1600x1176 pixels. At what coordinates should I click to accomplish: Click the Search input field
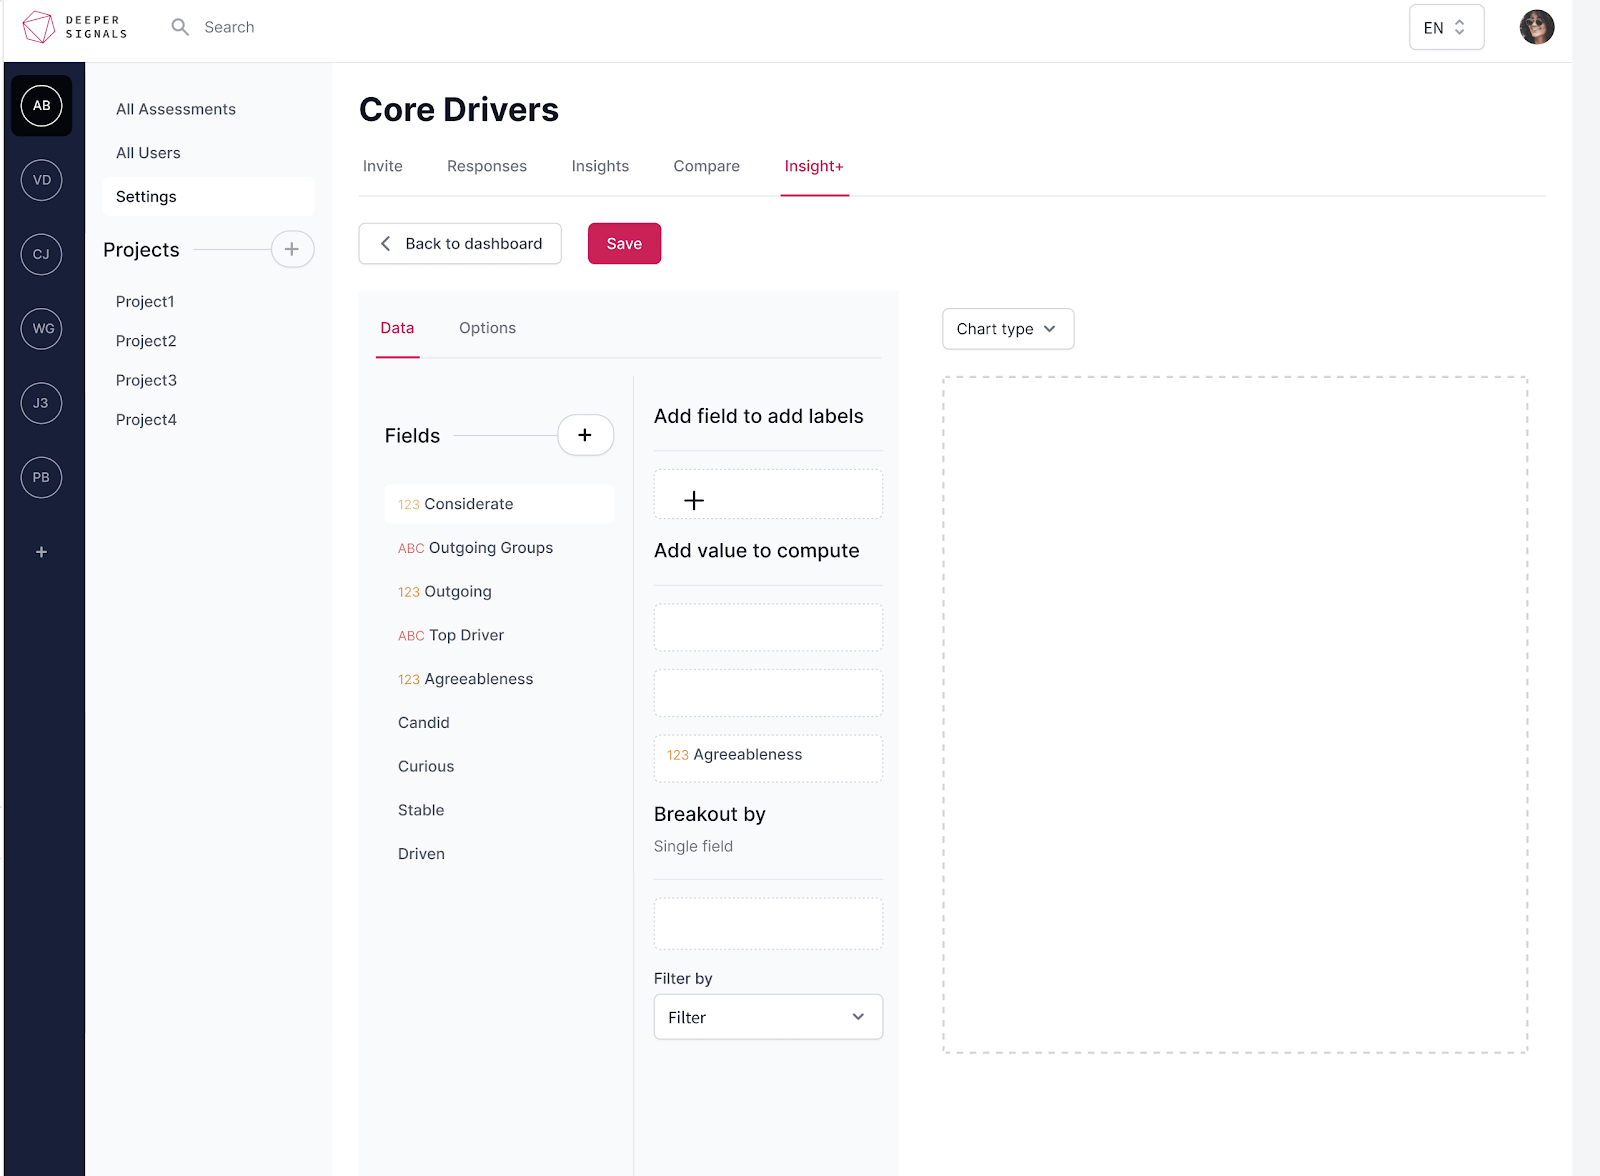229,27
